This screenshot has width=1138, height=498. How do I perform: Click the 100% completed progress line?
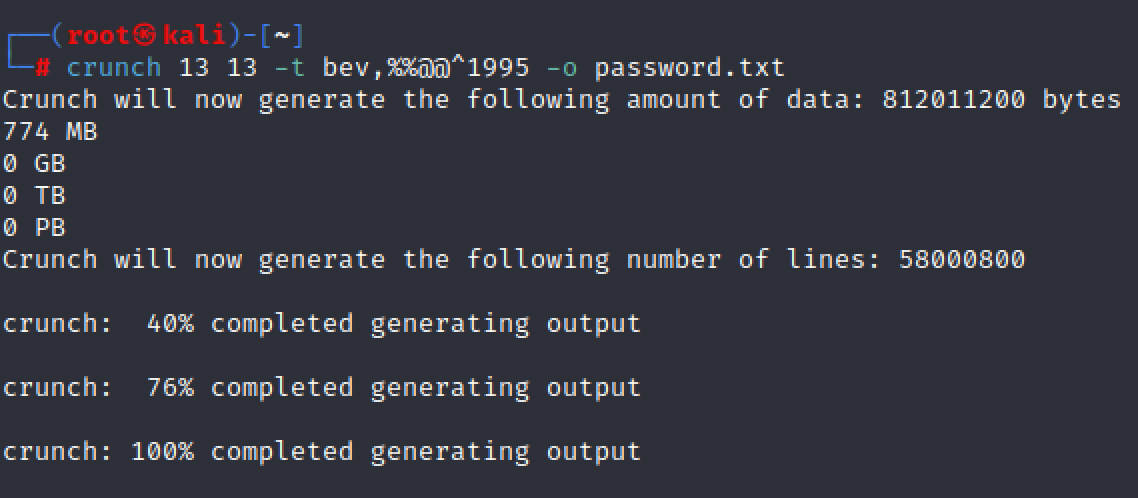pyautogui.click(x=321, y=452)
